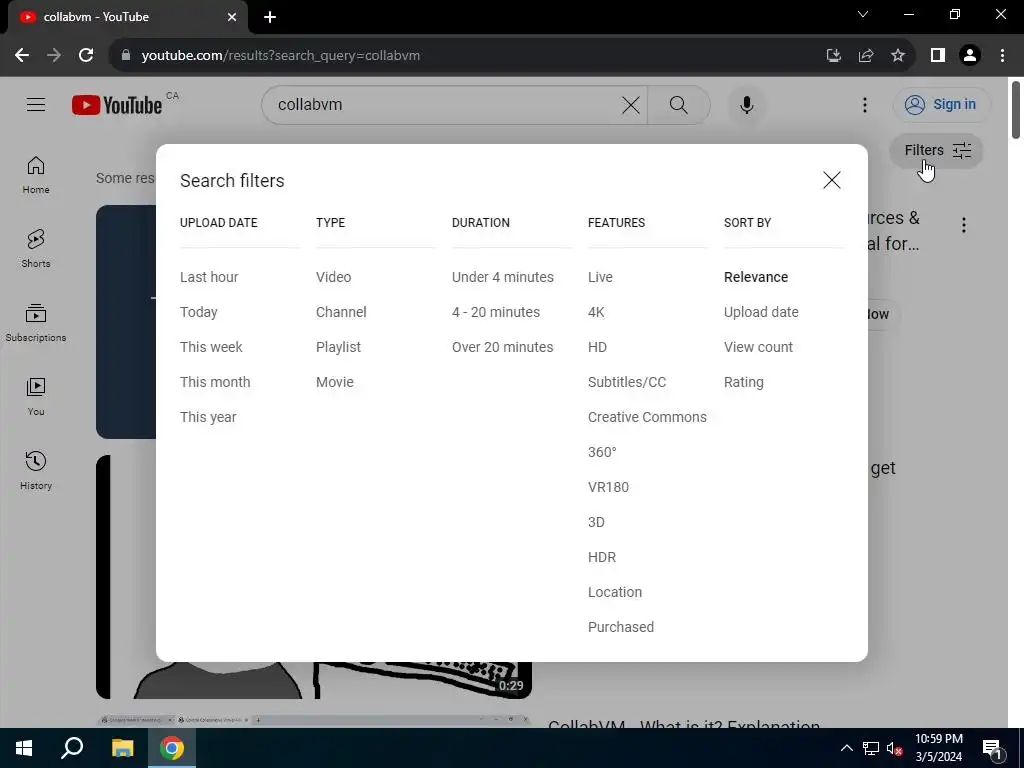Enable the HD feature filter
1024x768 pixels.
(x=598, y=347)
